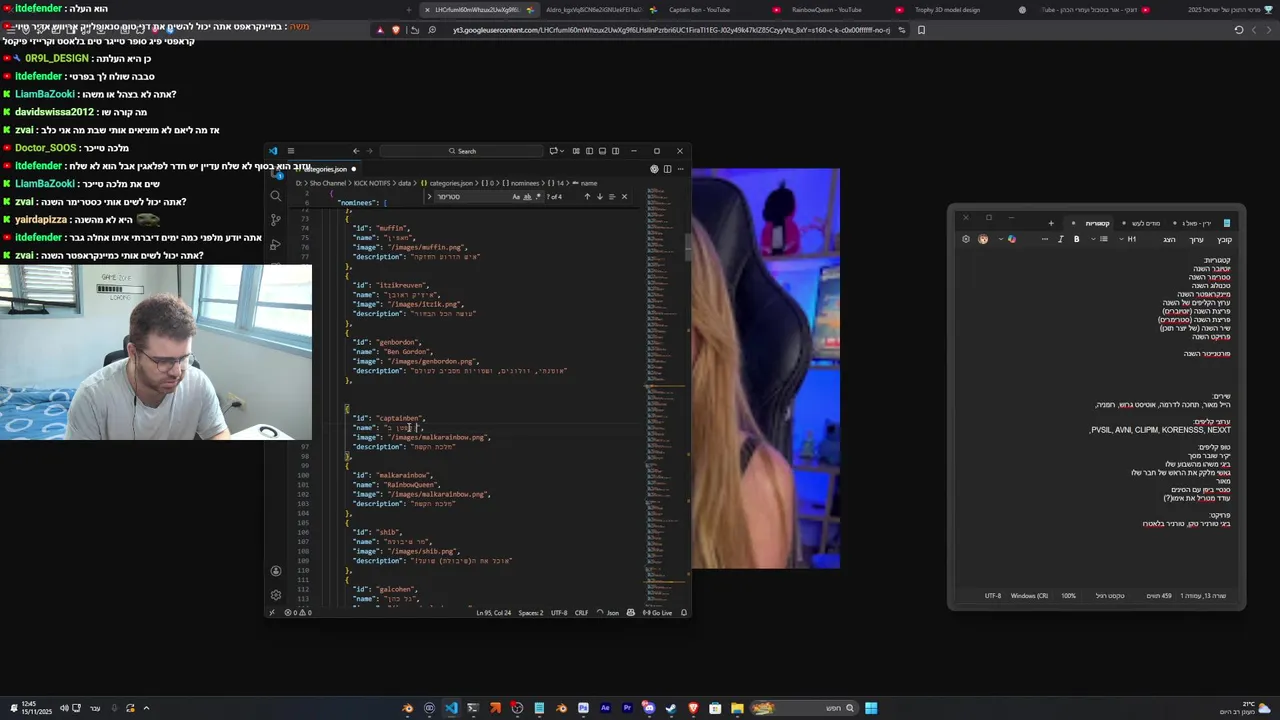Open the Hebrew Edit menu in Notepad

(1197, 239)
